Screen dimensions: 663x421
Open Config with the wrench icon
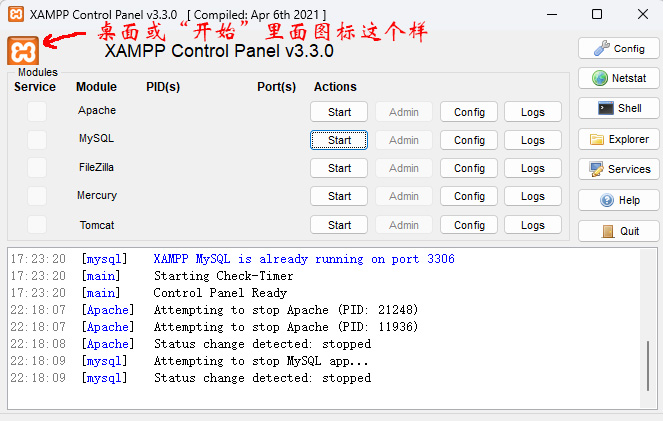(618, 48)
